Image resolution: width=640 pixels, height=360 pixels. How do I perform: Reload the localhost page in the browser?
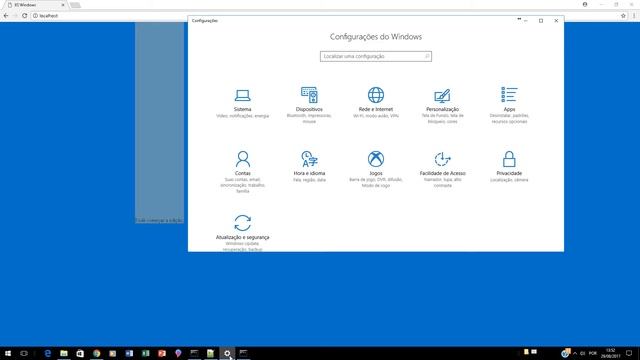click(x=24, y=16)
